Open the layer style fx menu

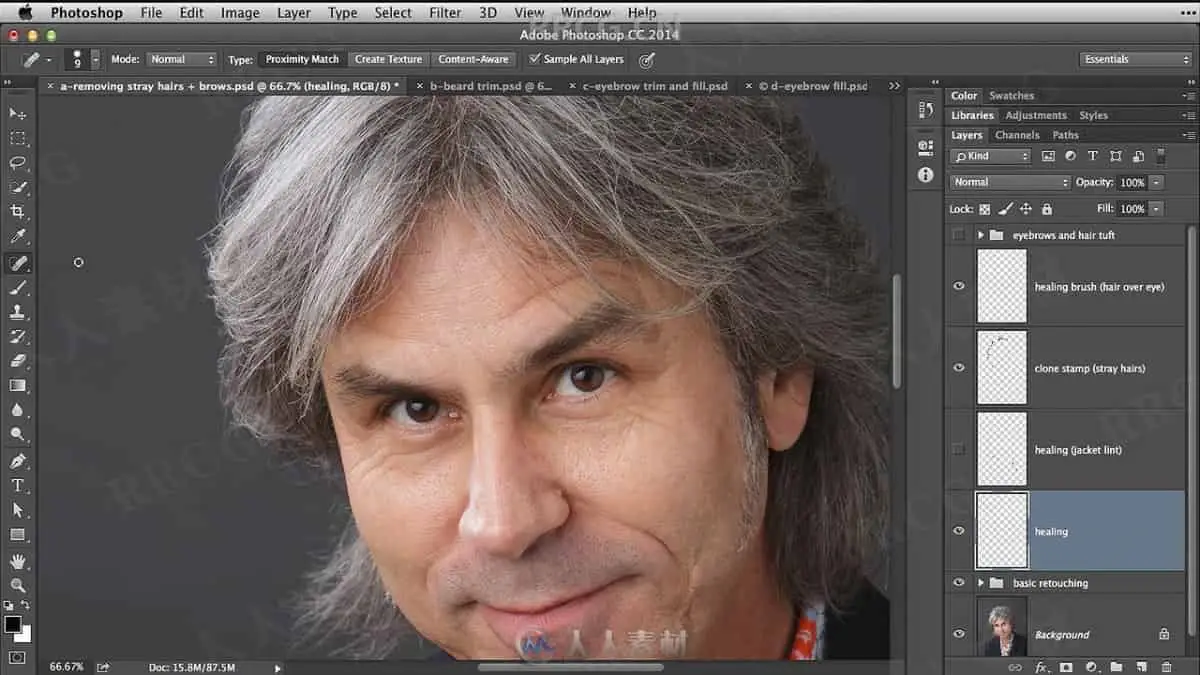tap(1041, 667)
